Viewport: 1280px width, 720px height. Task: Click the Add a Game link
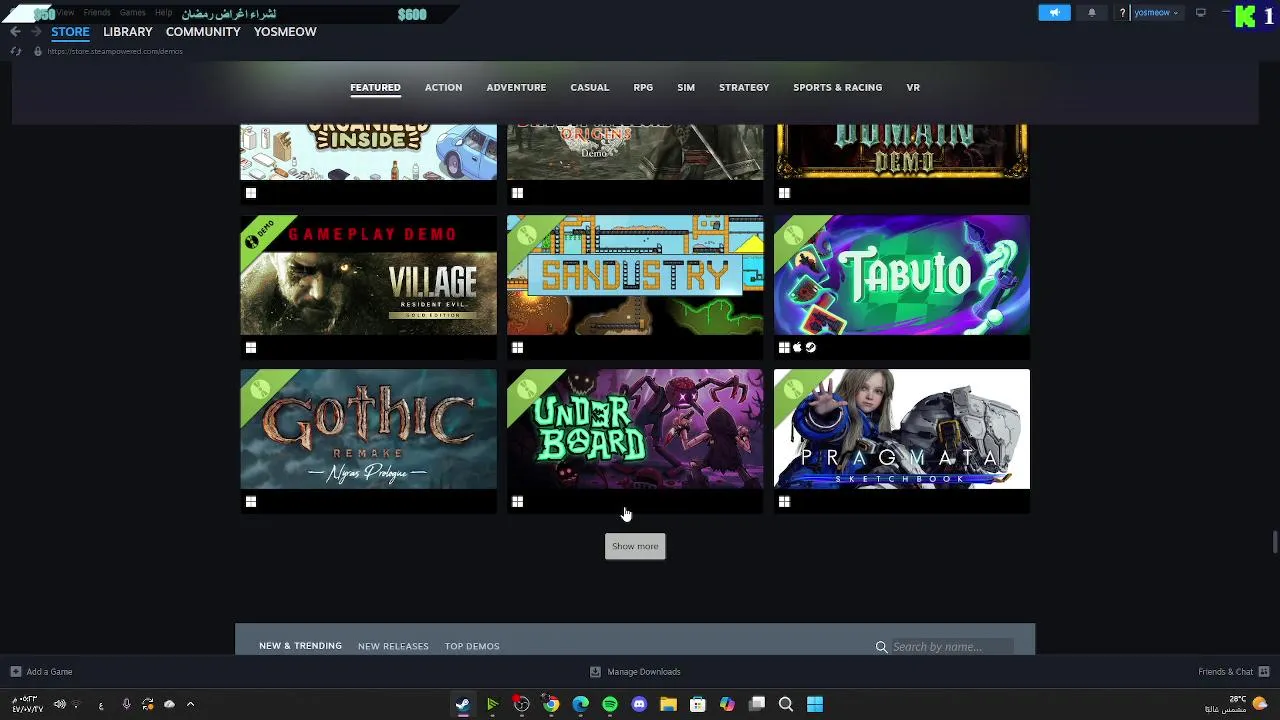(49, 672)
